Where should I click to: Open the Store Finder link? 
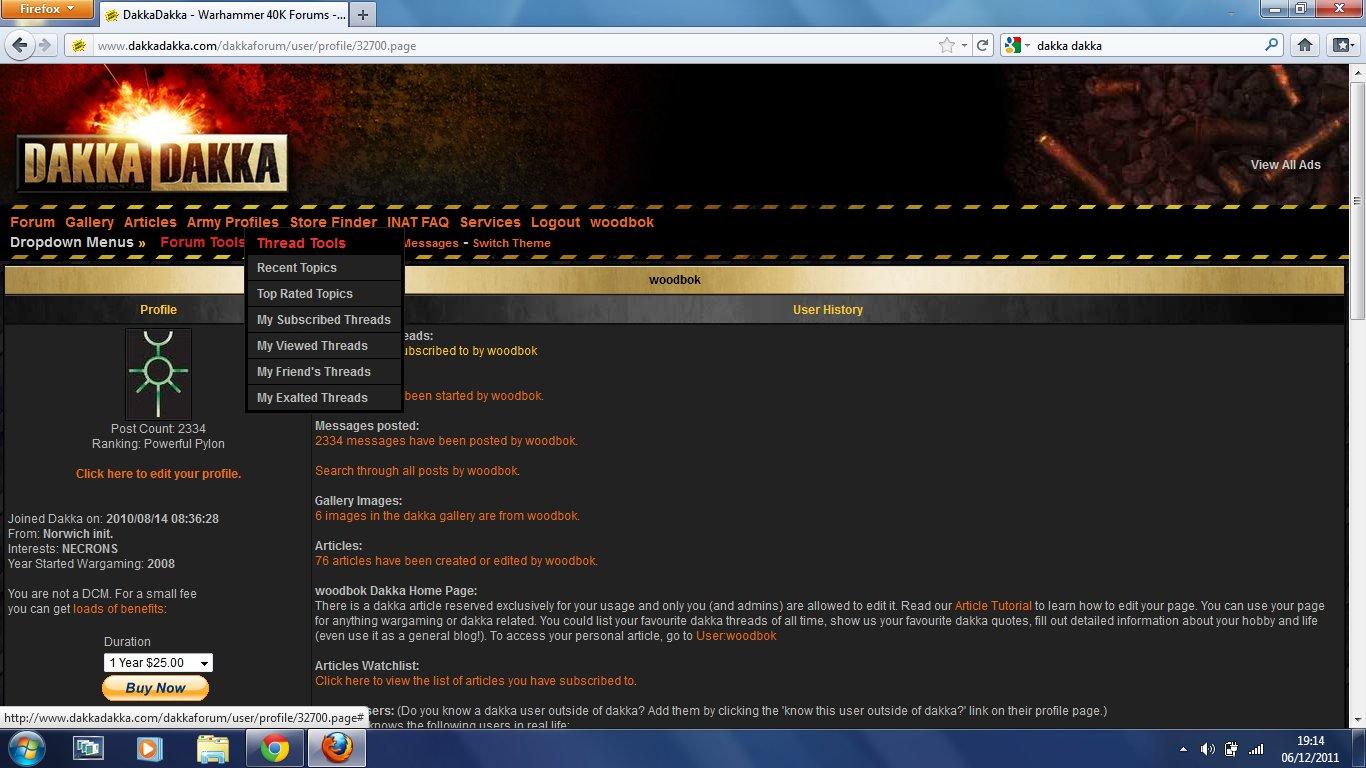333,222
